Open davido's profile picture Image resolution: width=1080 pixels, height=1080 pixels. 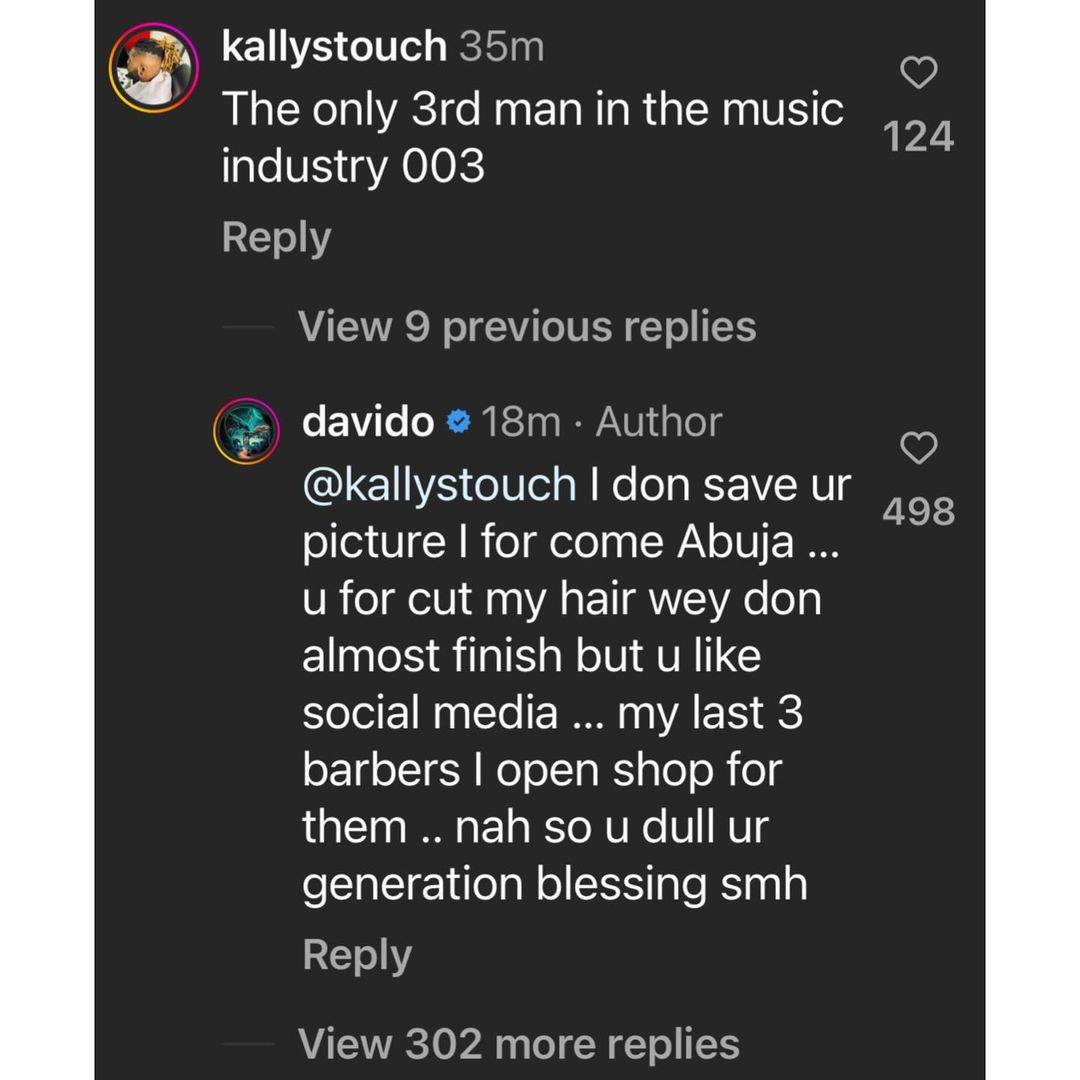[245, 431]
